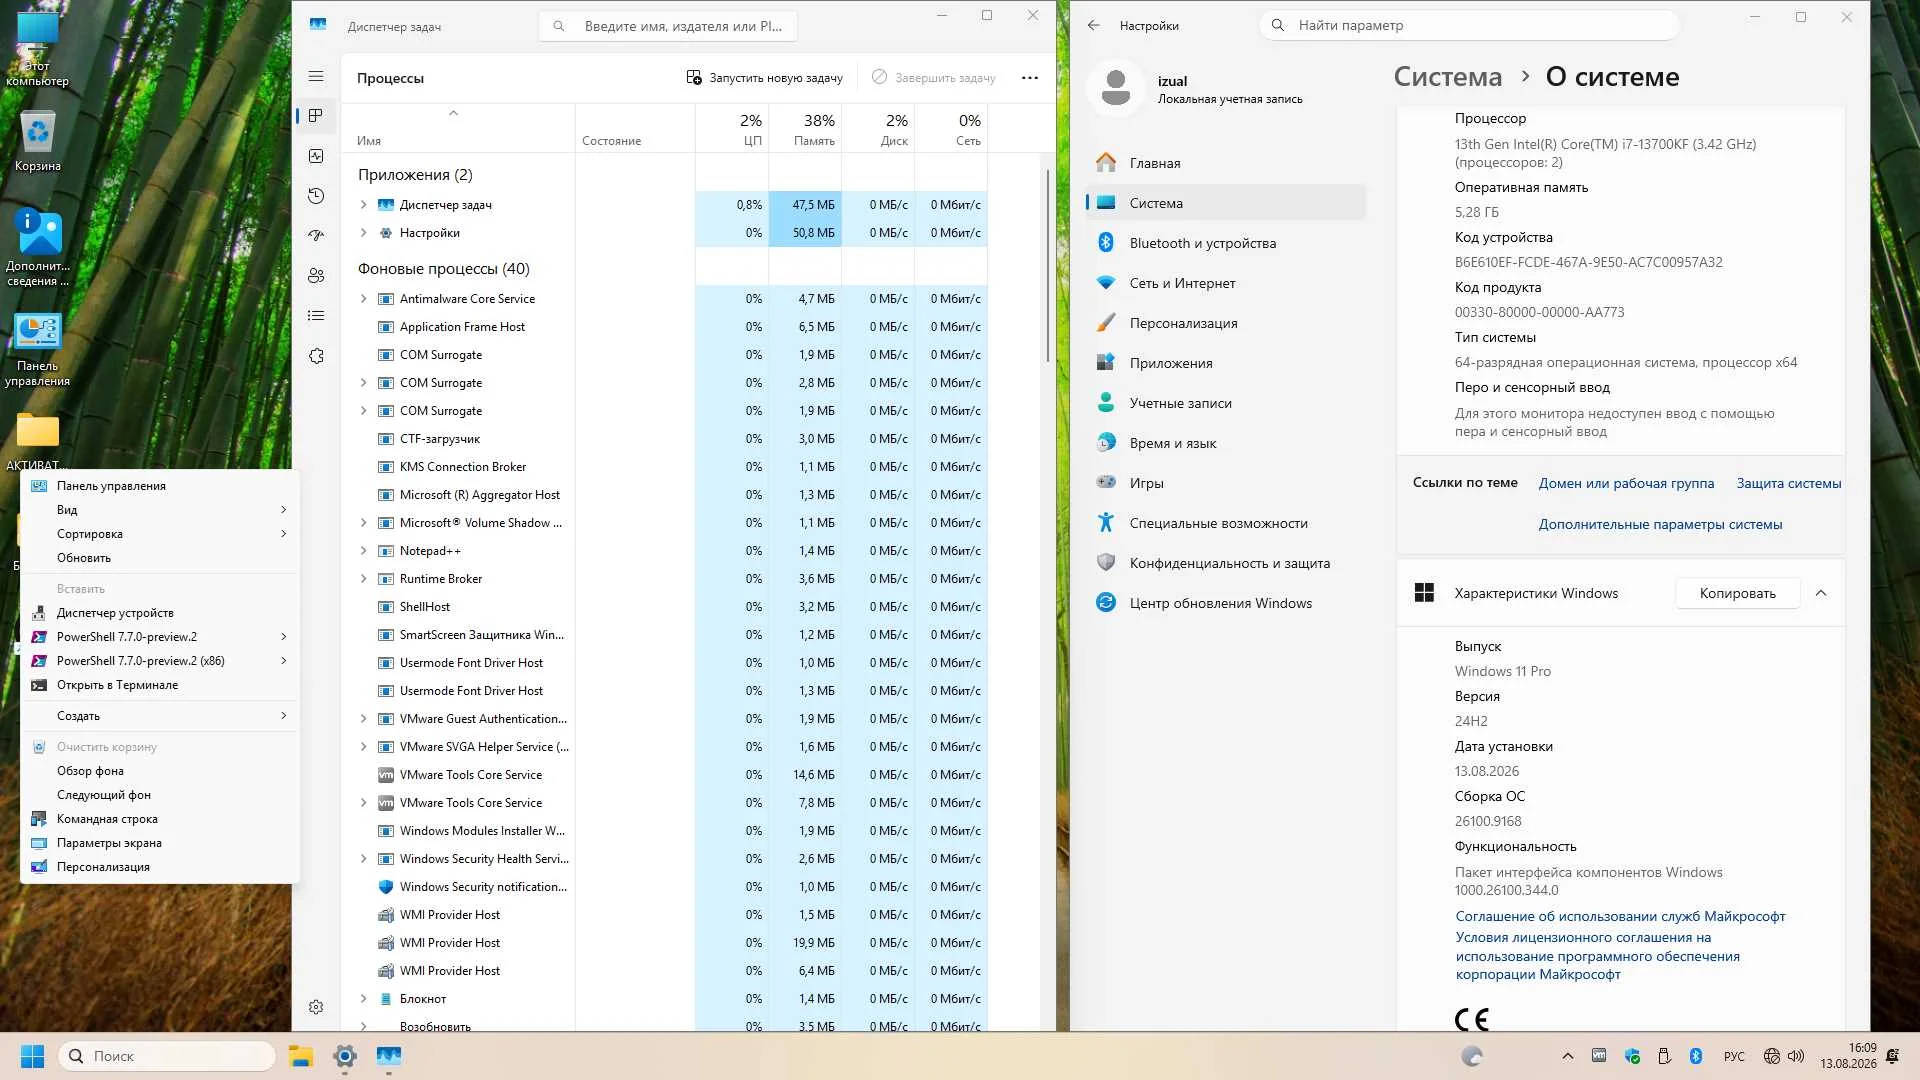Show hidden system tray icons
The height and width of the screenshot is (1080, 1920).
click(x=1568, y=1056)
